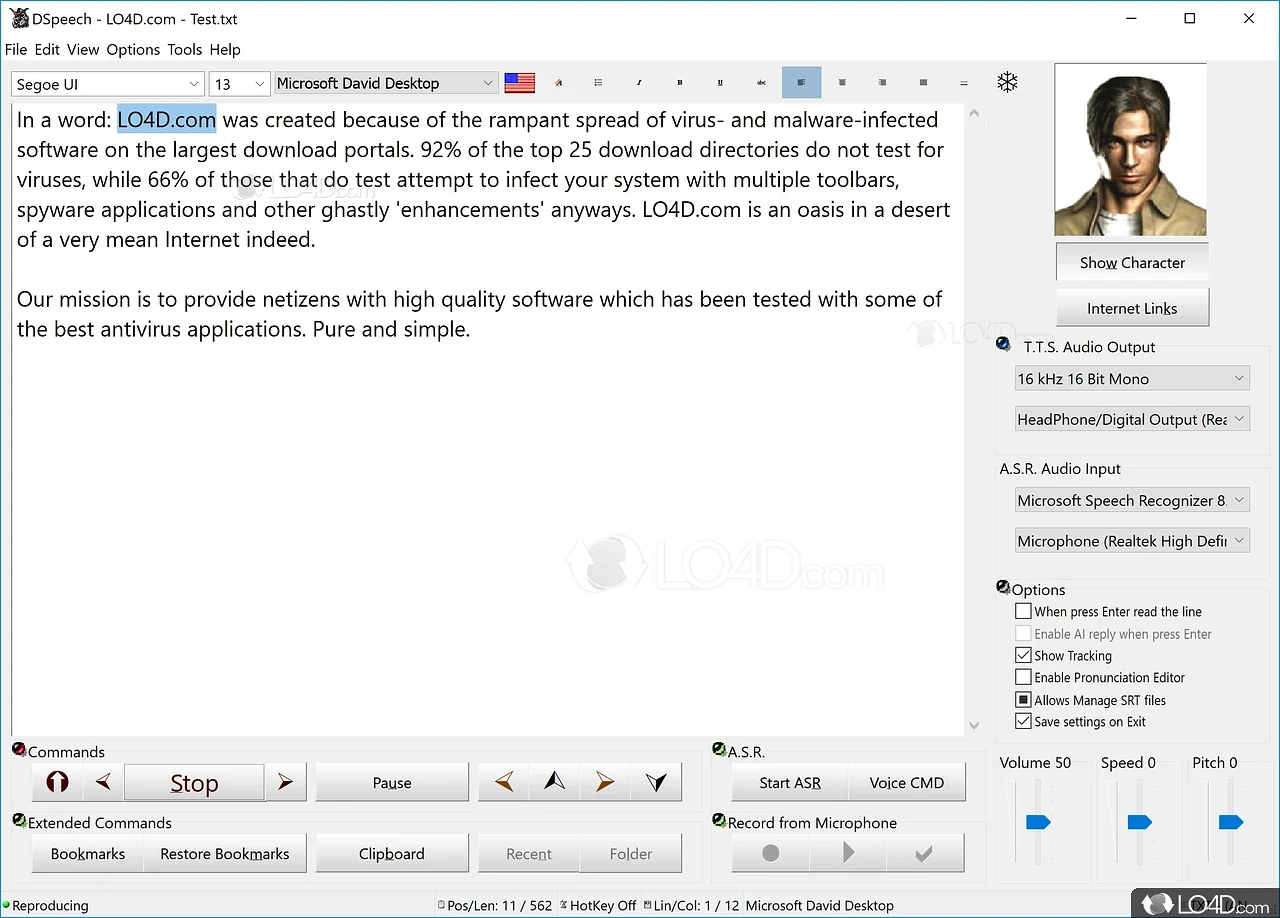The image size is (1280, 918).
Task: Click the Clipboard button
Action: 392,853
